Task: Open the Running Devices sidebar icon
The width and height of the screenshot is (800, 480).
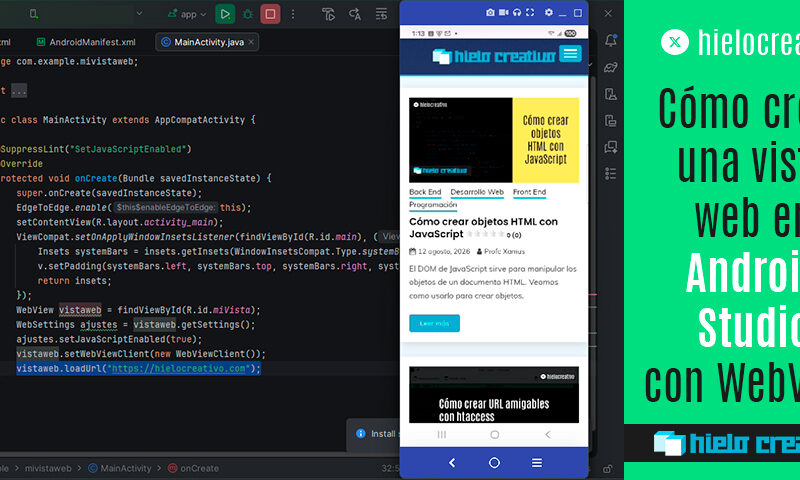Action: (611, 120)
